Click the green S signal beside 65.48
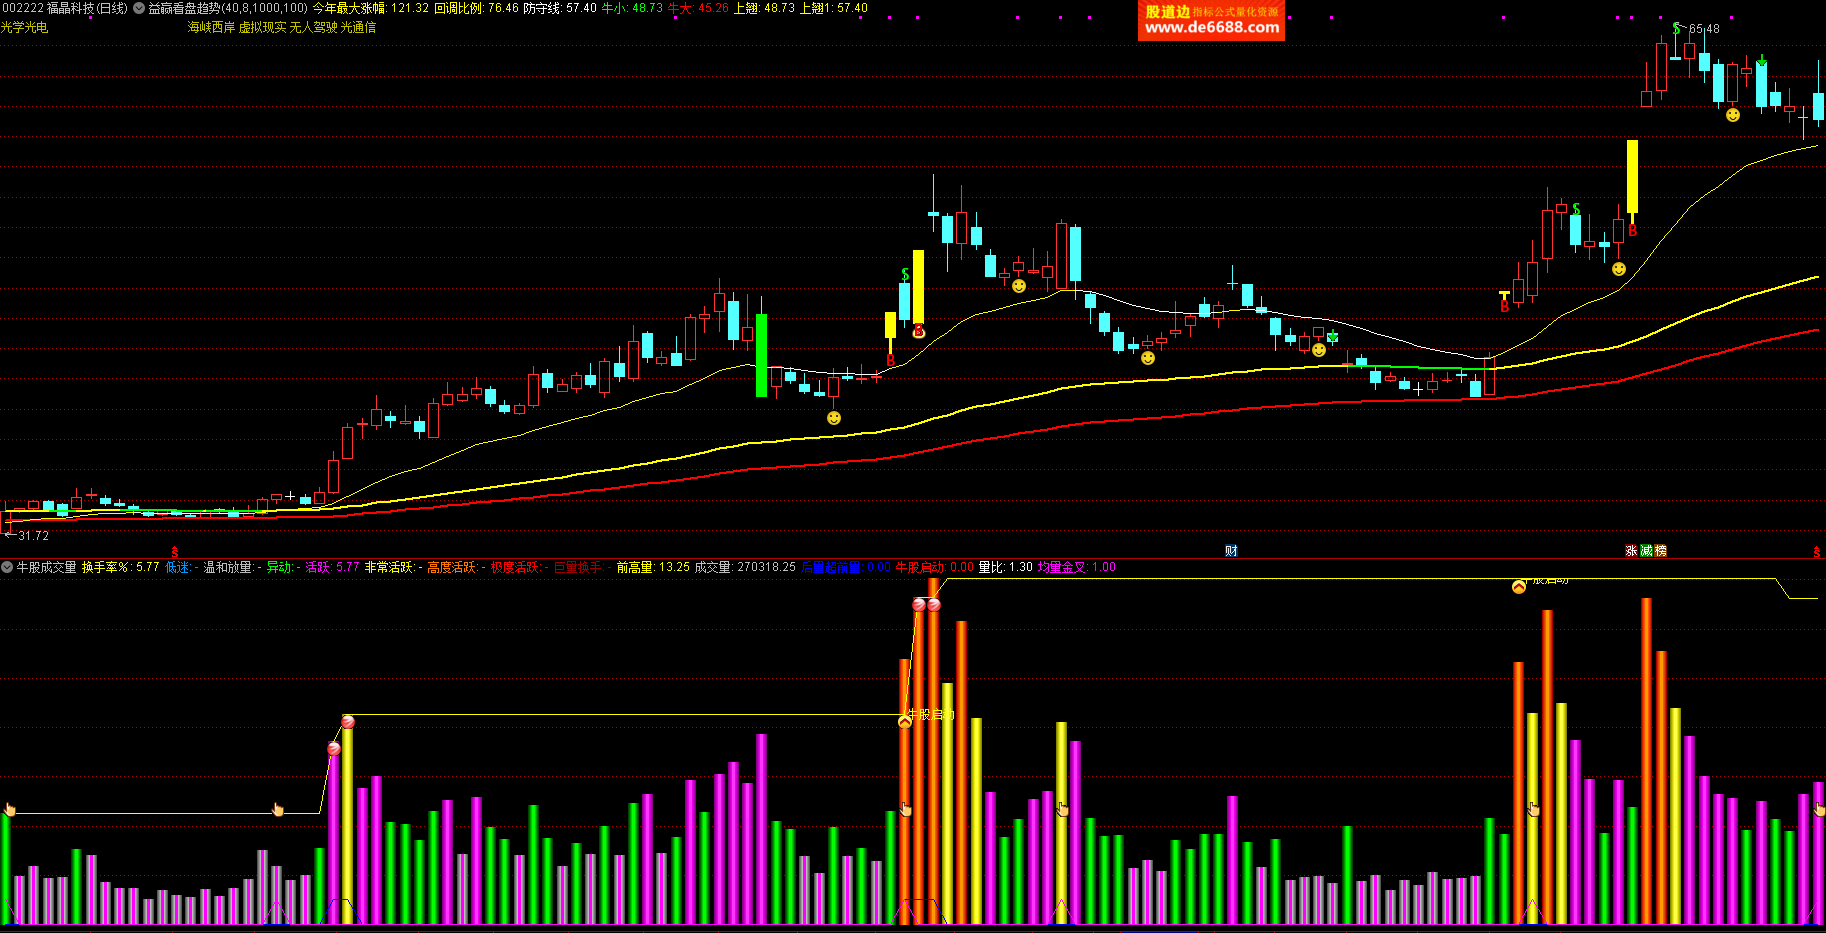1826x933 pixels. point(1676,28)
